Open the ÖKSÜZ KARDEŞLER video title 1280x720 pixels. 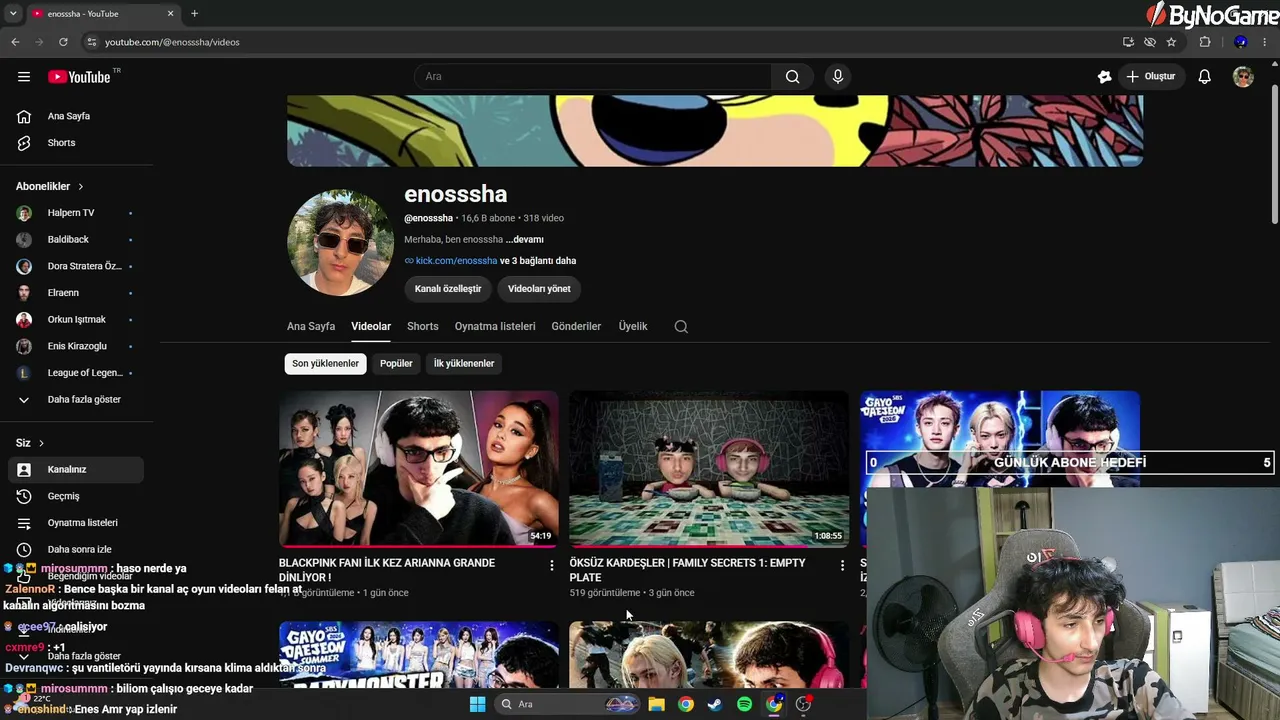click(x=688, y=570)
